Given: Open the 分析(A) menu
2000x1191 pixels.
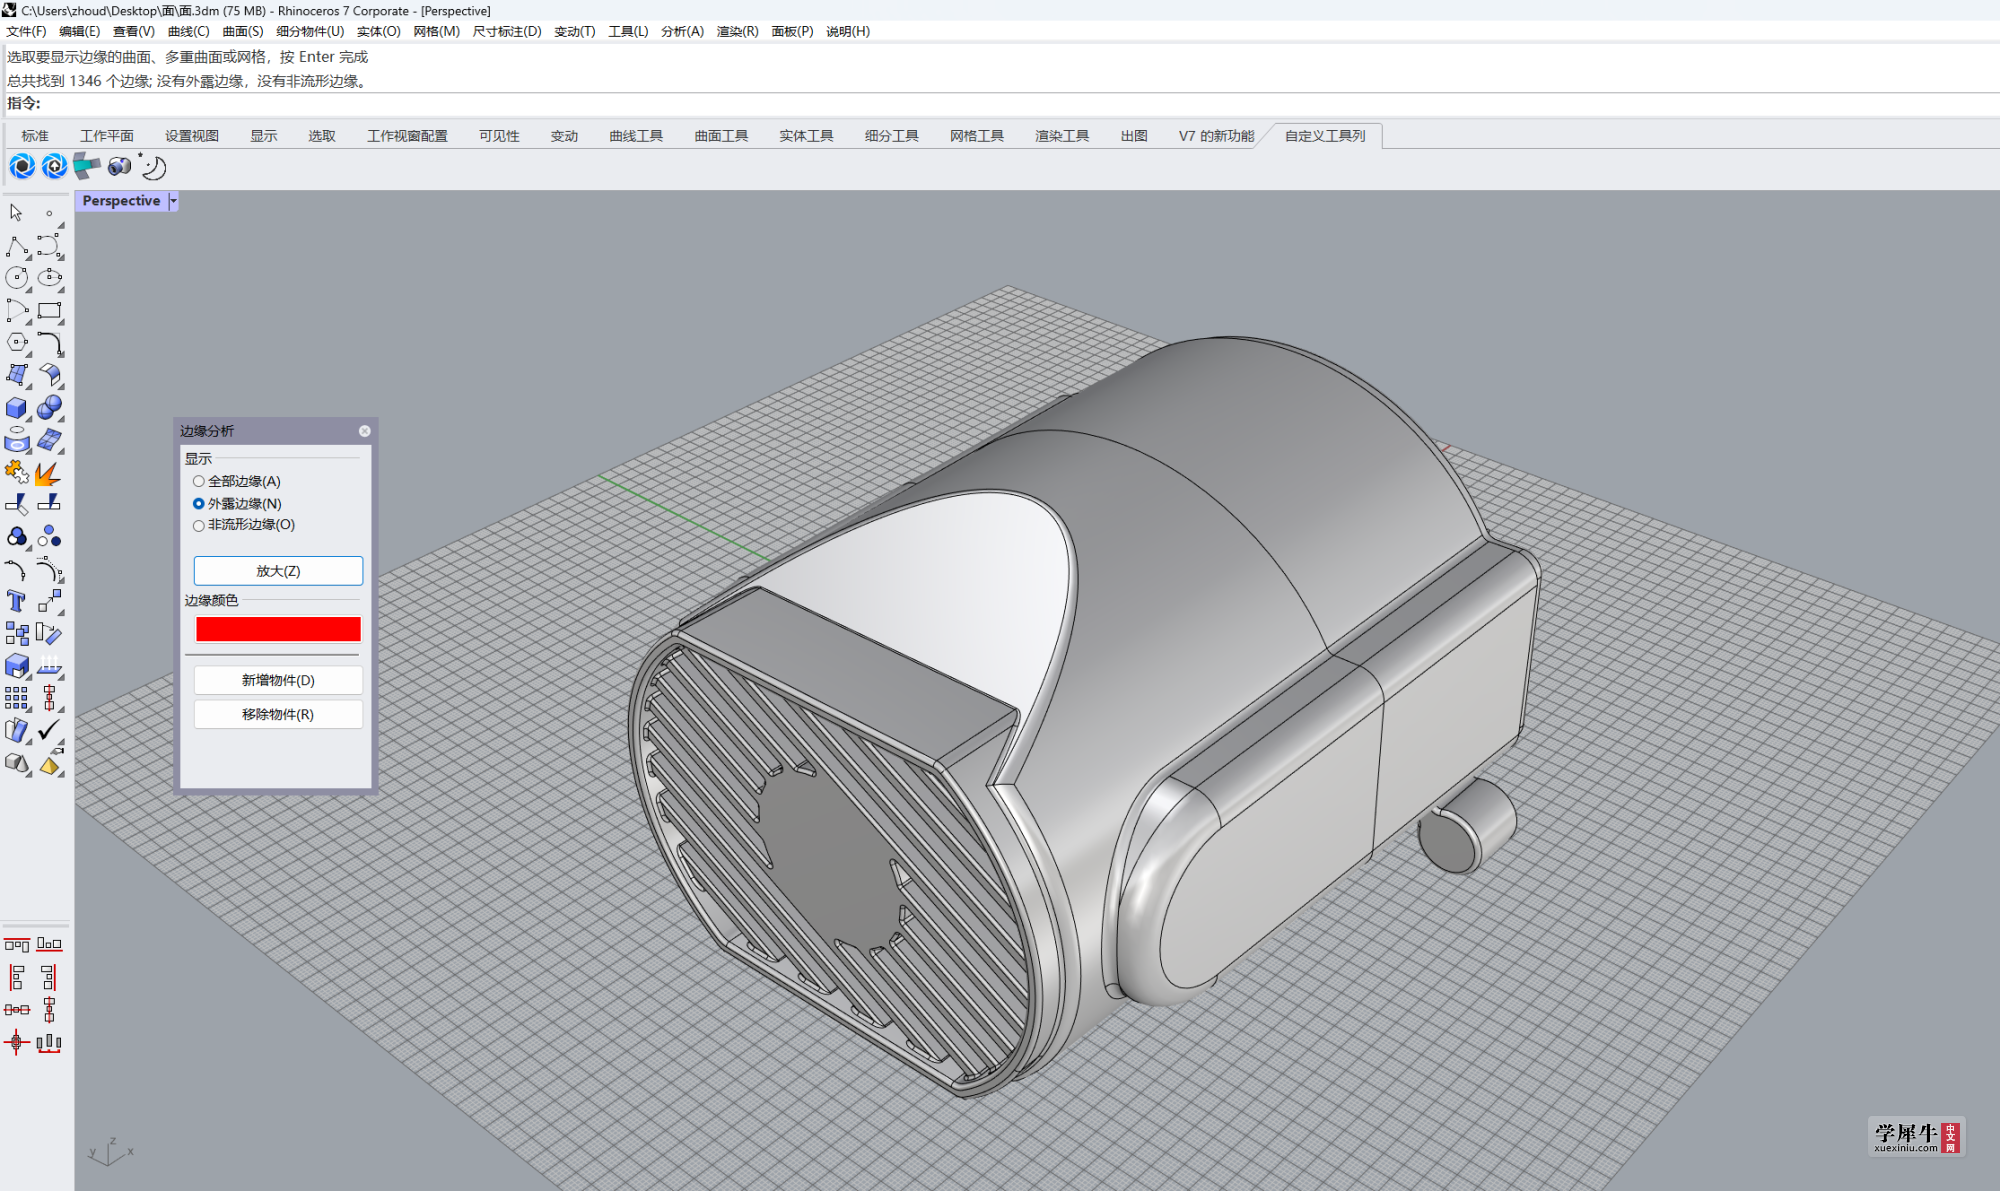Looking at the screenshot, I should coord(682,31).
